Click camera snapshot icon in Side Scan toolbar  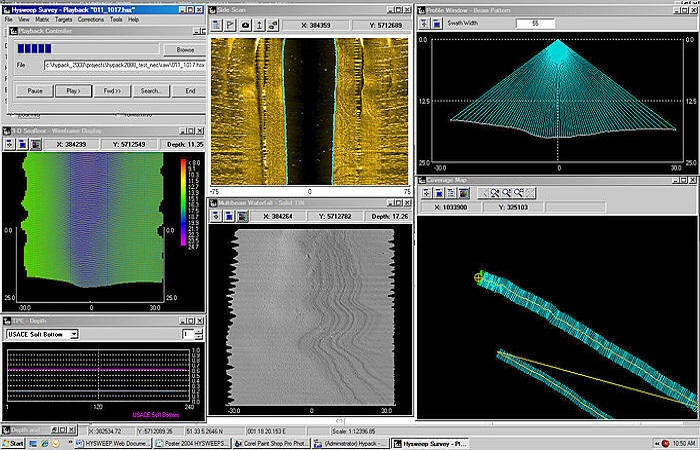coord(245,25)
